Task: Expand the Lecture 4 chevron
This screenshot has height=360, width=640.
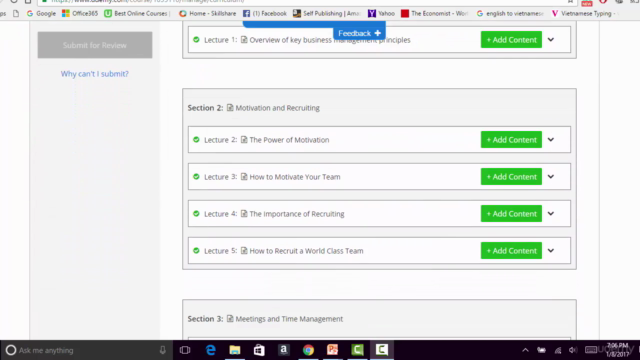Action: (551, 213)
